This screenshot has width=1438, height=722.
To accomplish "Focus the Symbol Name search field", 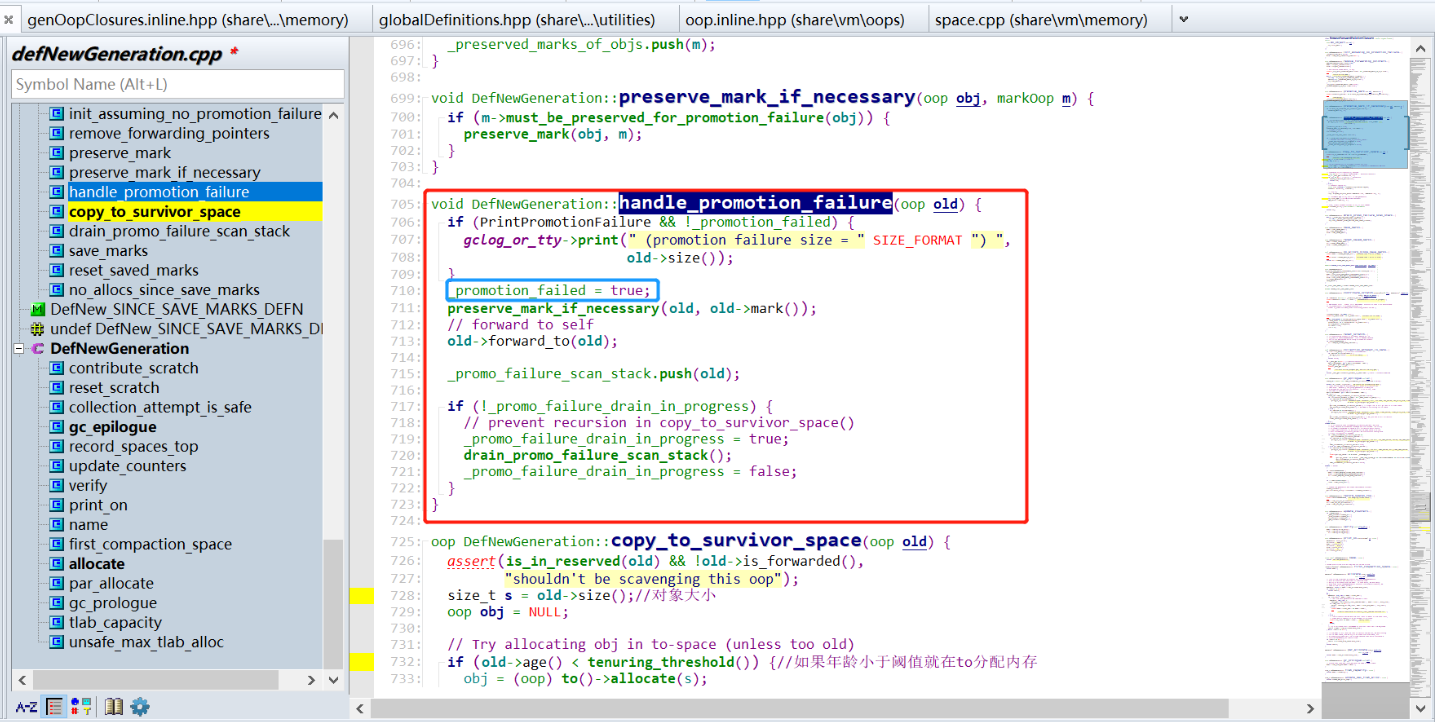I will tap(178, 84).
